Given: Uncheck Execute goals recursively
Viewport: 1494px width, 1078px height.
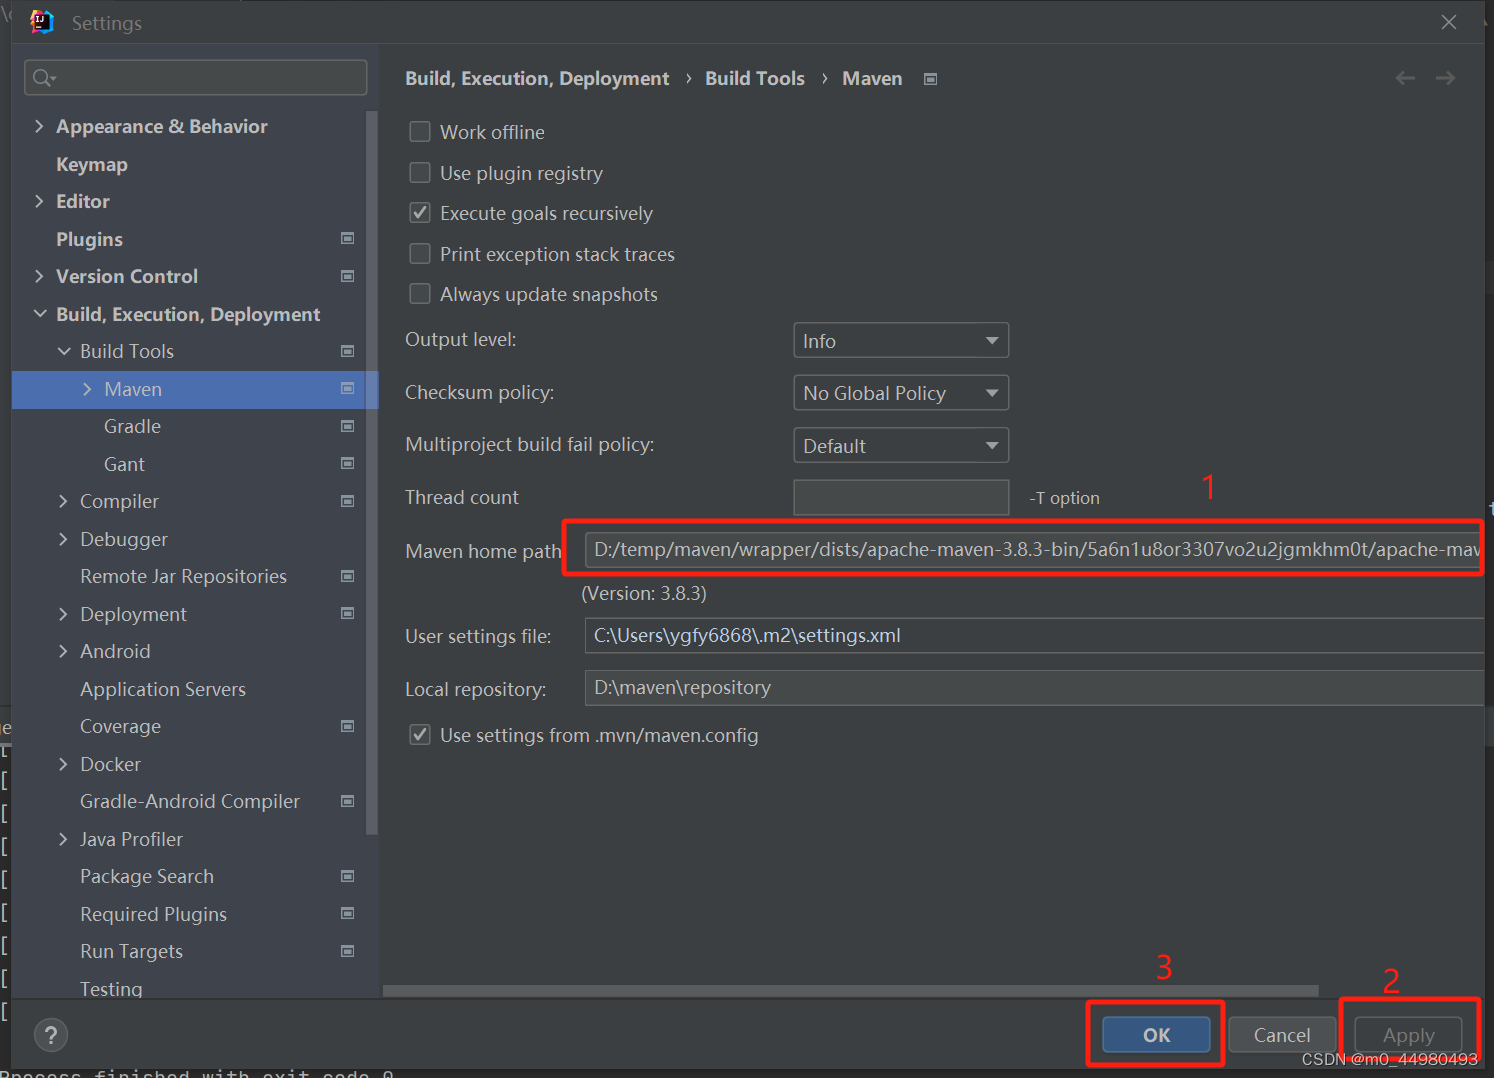Looking at the screenshot, I should click(x=420, y=213).
